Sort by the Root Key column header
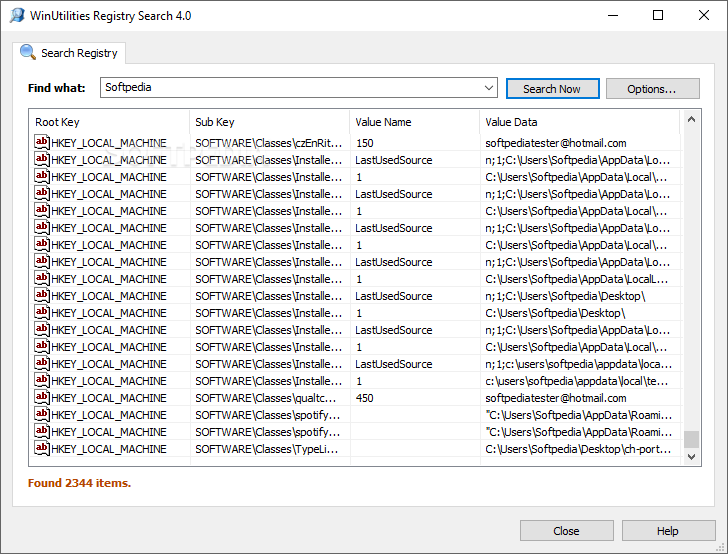728x554 pixels. 109,122
